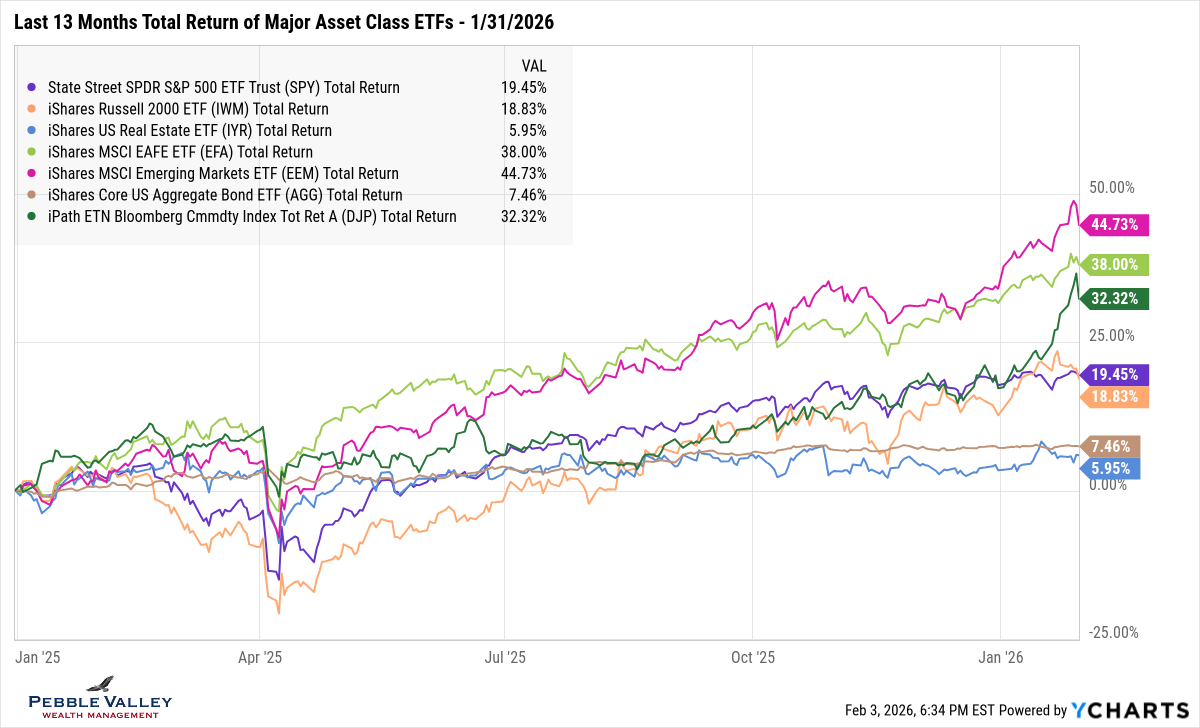The width and height of the screenshot is (1200, 728).
Task: Click the 38.00% EFA end-value tag
Action: (1114, 265)
